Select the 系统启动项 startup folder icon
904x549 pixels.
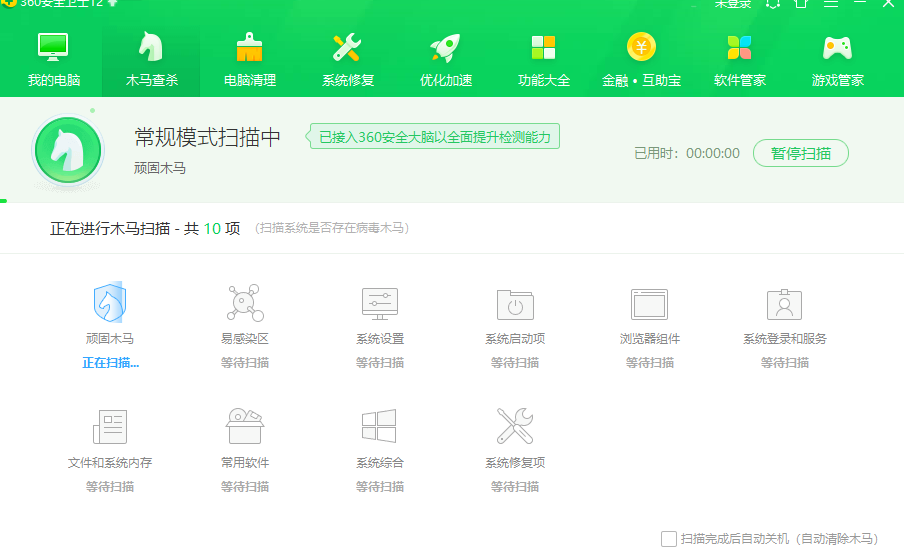coord(515,303)
